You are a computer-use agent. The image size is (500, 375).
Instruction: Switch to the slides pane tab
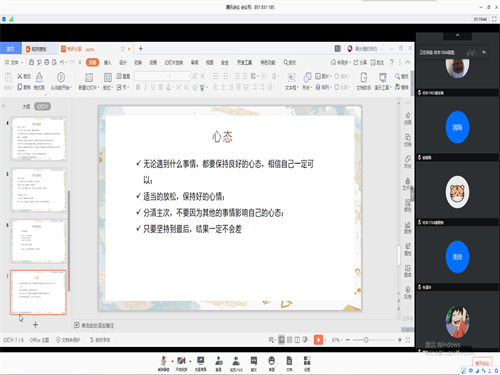[42, 106]
